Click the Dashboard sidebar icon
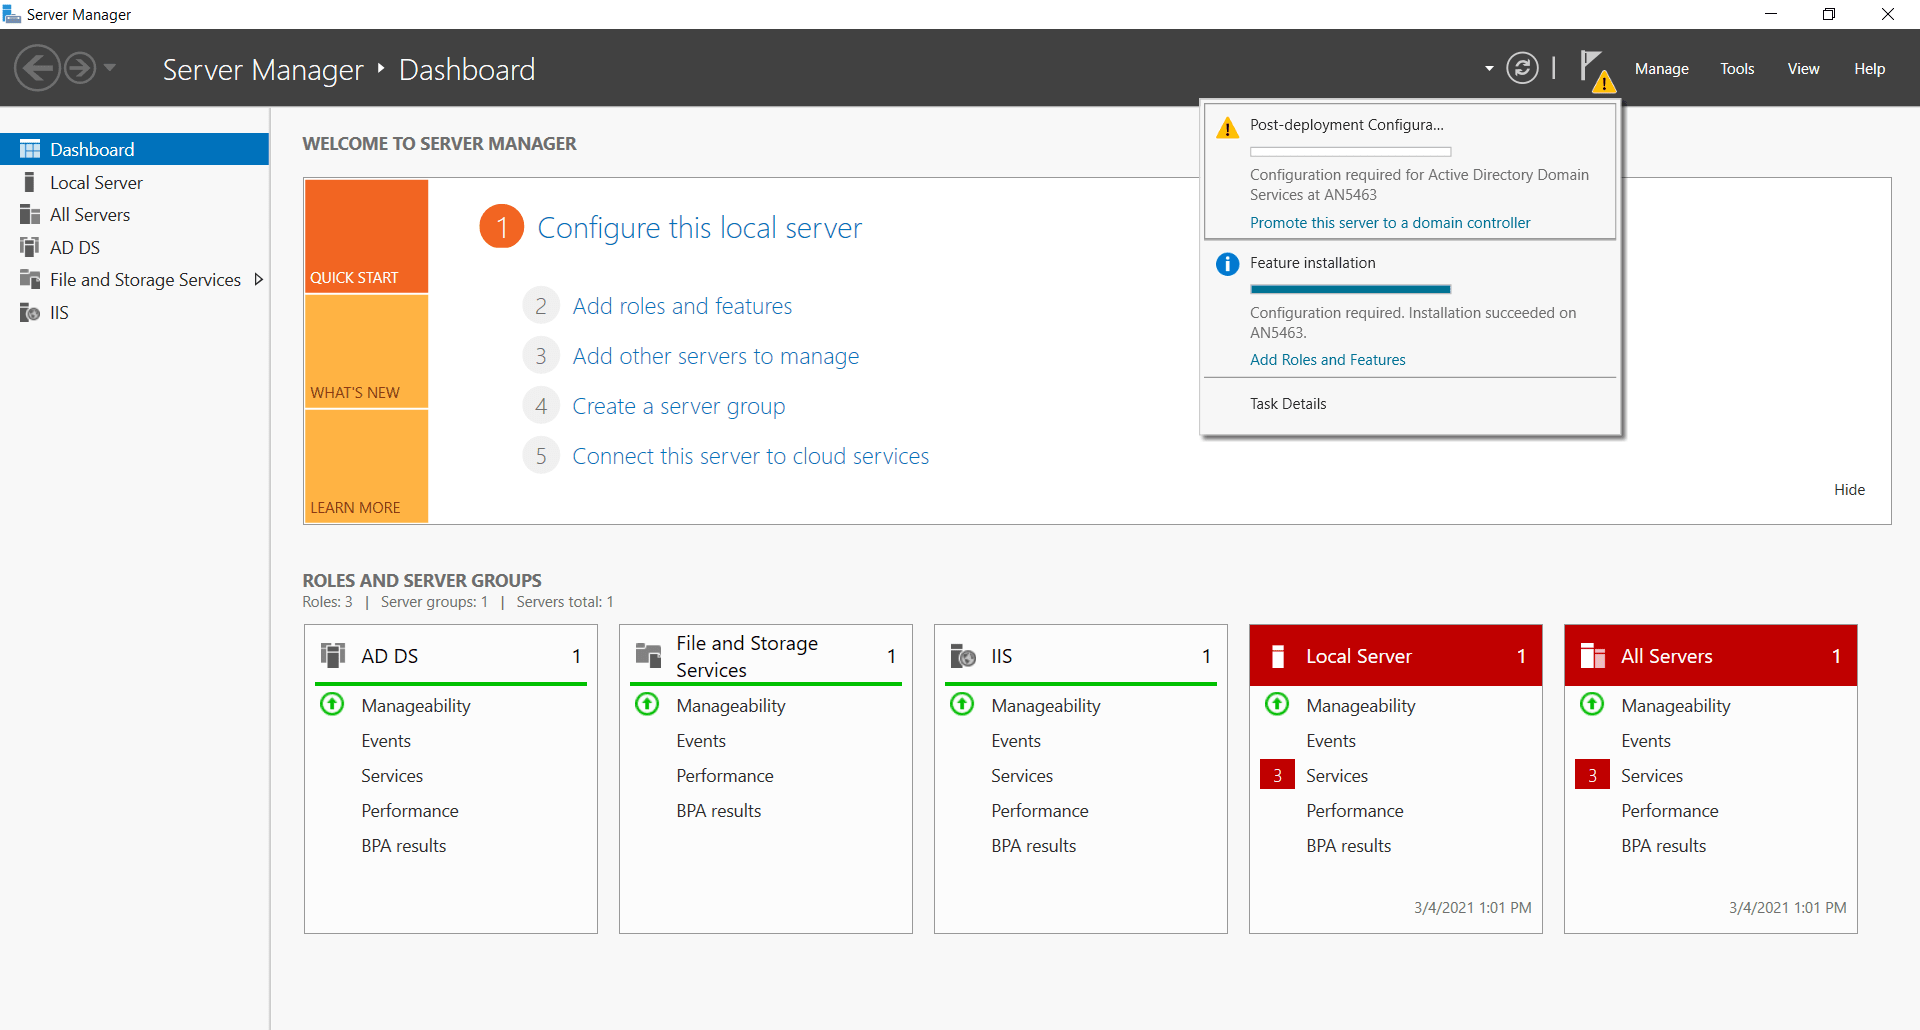The image size is (1920, 1030). click(30, 149)
